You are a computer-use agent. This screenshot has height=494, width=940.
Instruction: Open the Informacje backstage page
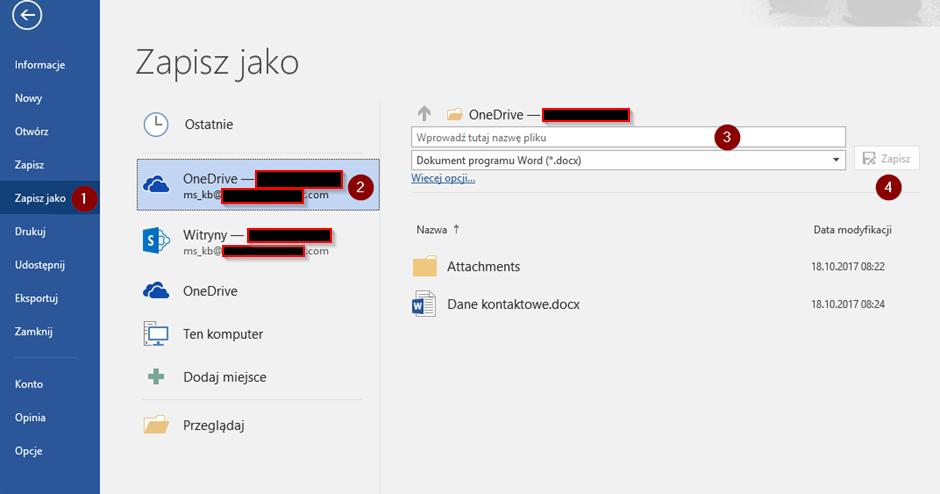(x=40, y=65)
